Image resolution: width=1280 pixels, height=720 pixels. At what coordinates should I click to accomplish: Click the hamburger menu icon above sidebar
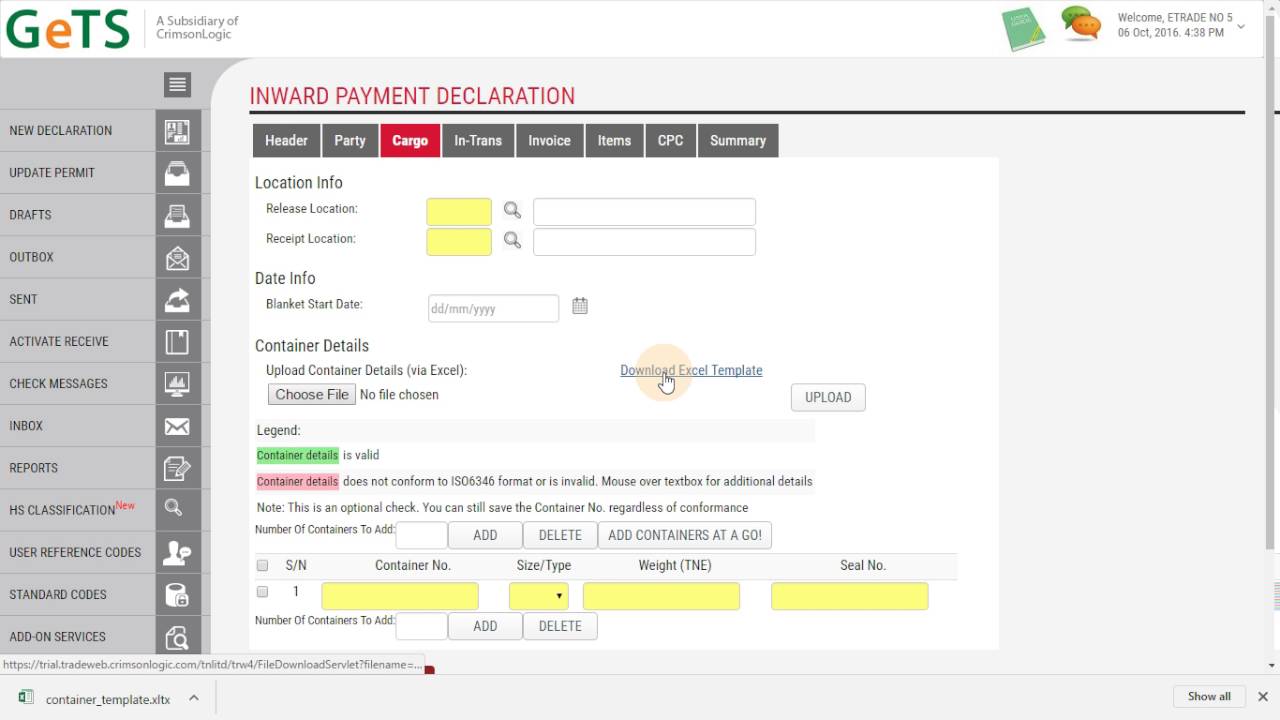[177, 84]
